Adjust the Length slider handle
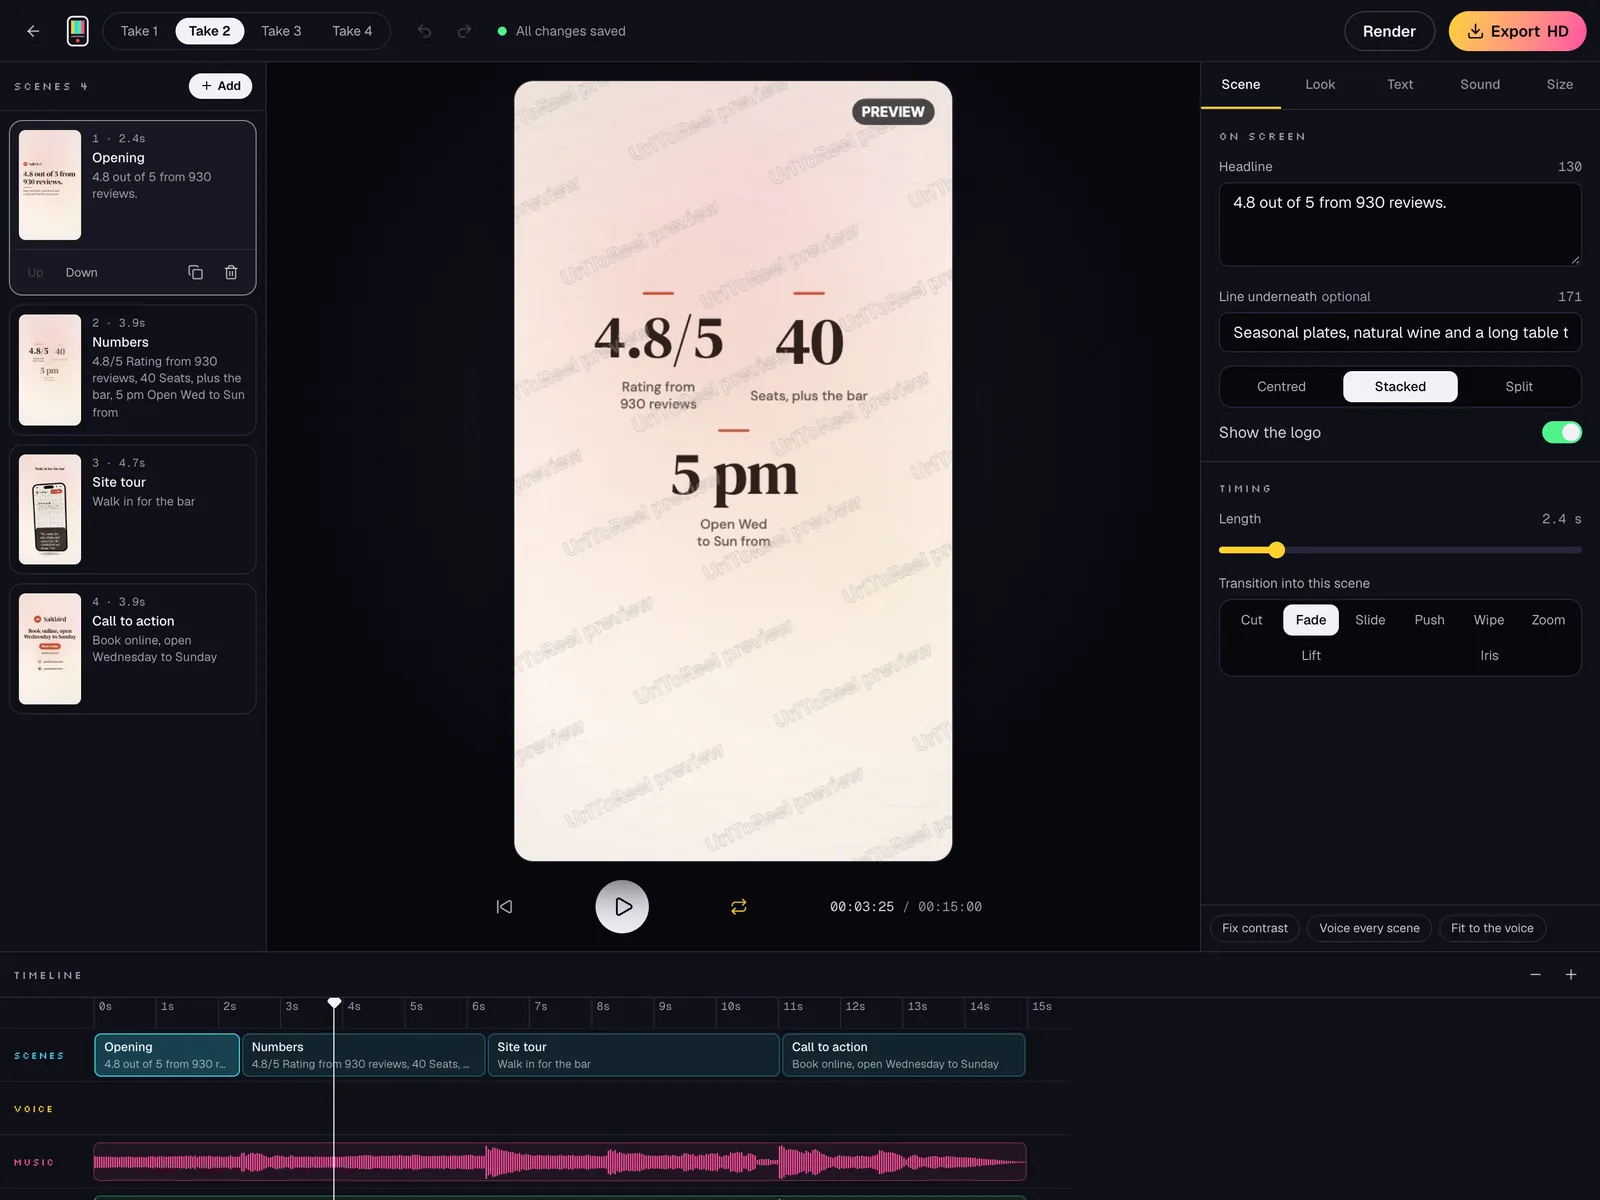The width and height of the screenshot is (1600, 1200). pyautogui.click(x=1276, y=550)
